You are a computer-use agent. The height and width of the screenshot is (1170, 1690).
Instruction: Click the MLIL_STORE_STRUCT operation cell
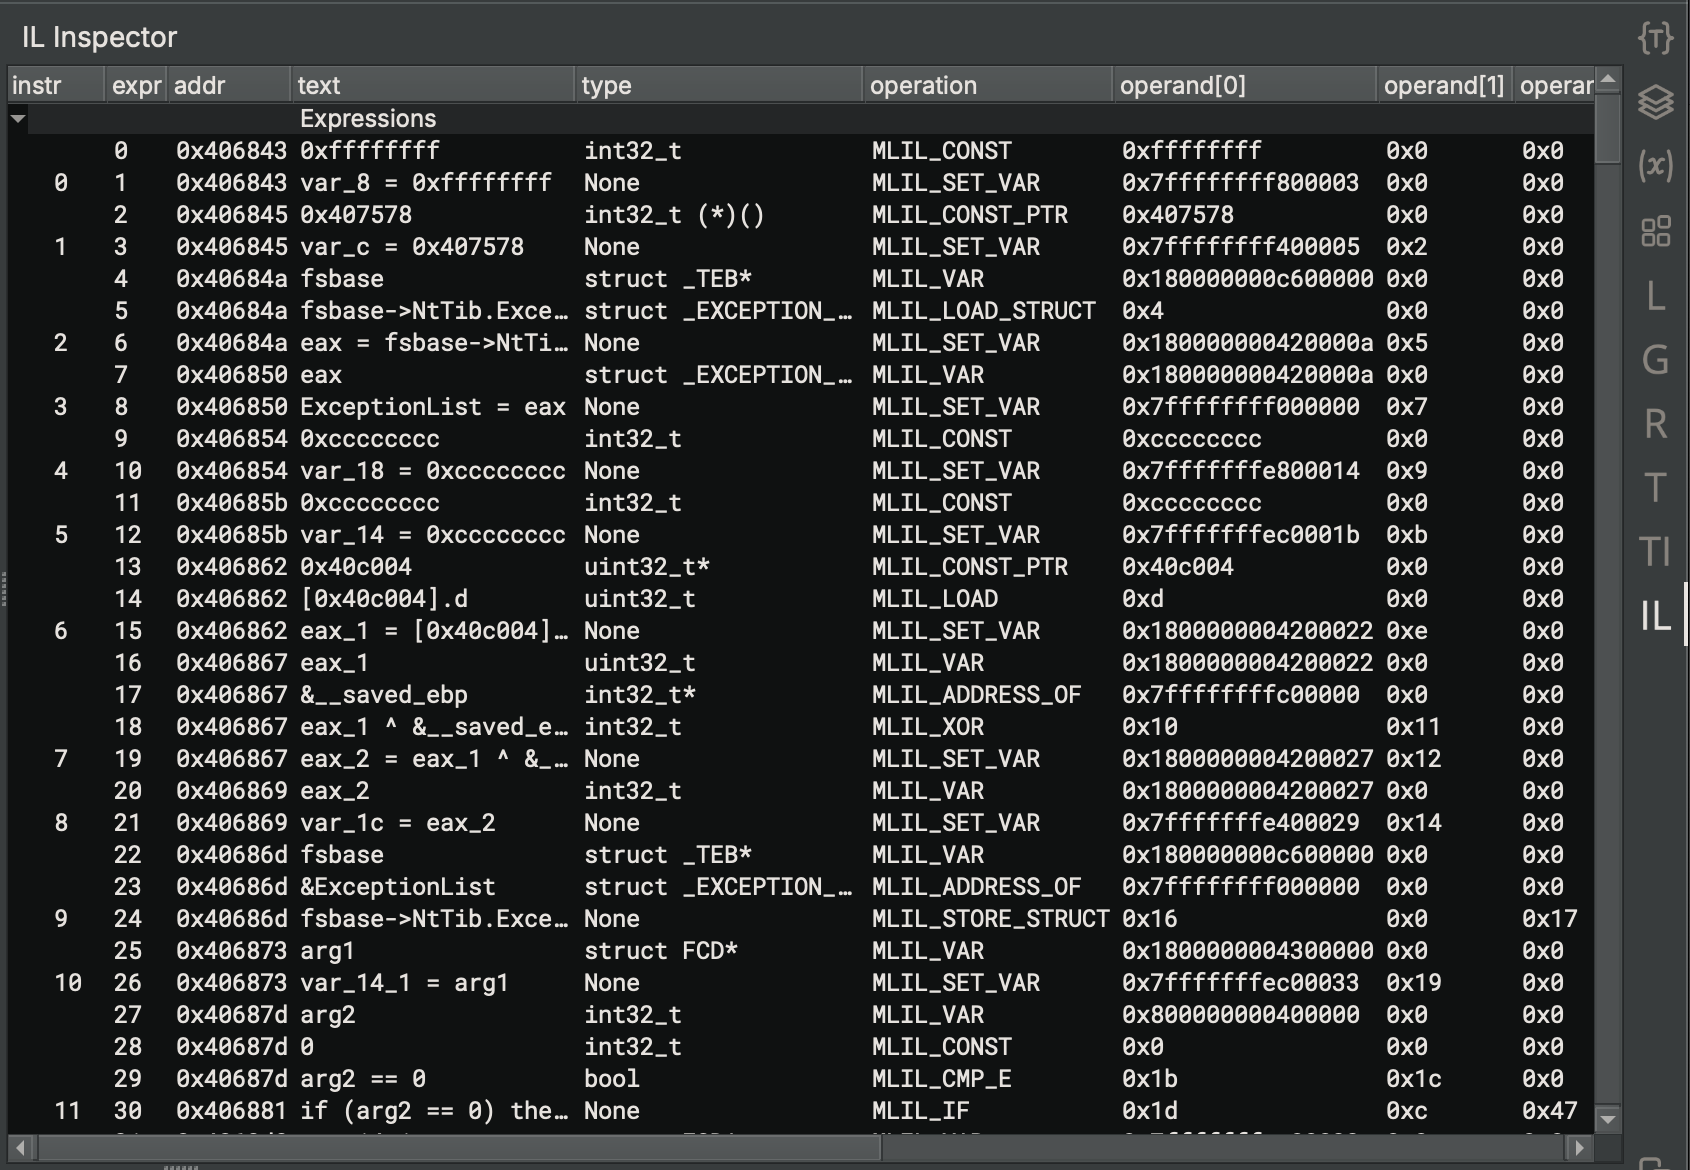(990, 919)
